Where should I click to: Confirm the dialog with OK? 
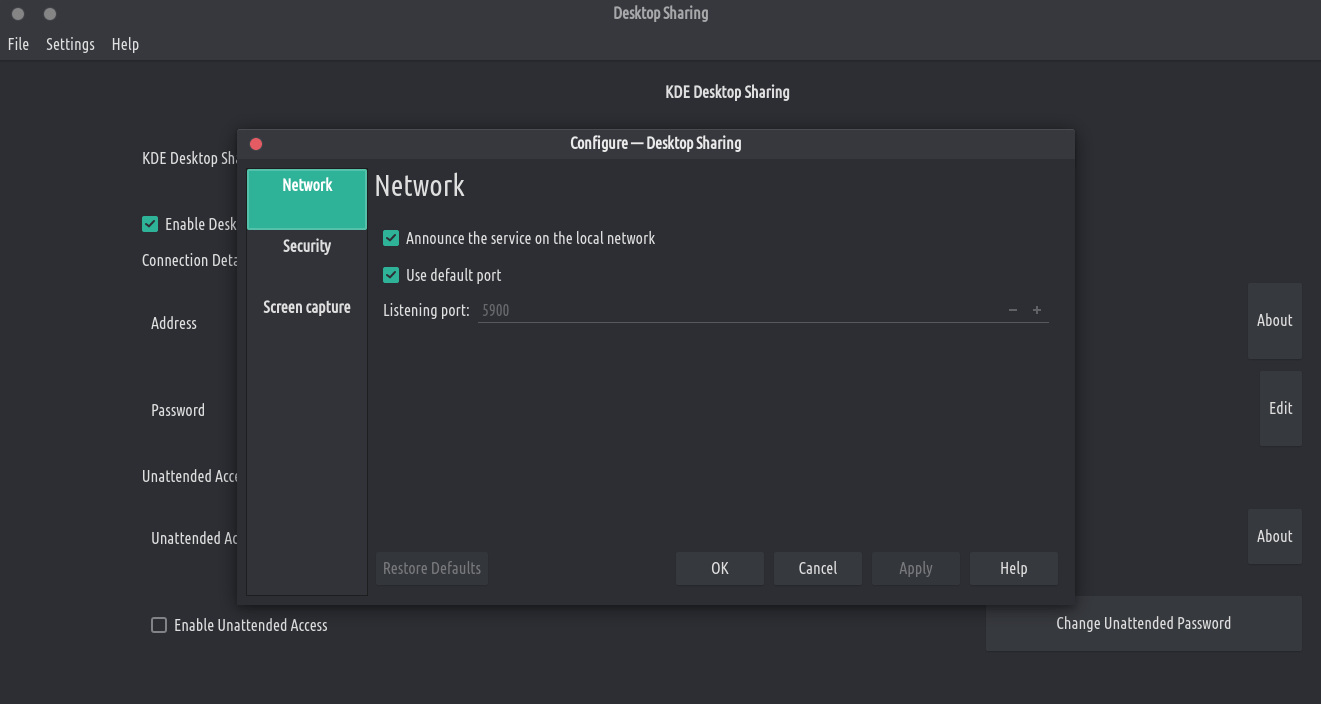coord(720,568)
